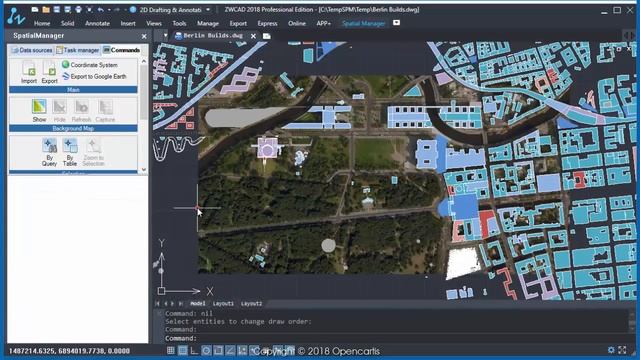Image resolution: width=640 pixels, height=360 pixels.
Task: Jump to last layout tab arrow
Action: tap(181, 304)
